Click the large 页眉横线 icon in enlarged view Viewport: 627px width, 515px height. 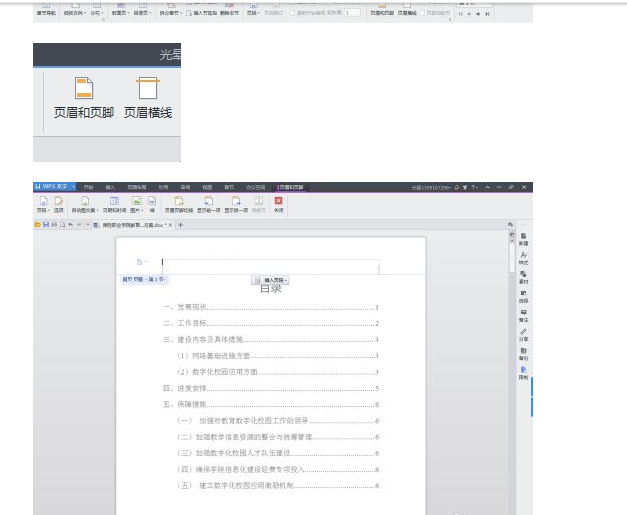coord(148,88)
